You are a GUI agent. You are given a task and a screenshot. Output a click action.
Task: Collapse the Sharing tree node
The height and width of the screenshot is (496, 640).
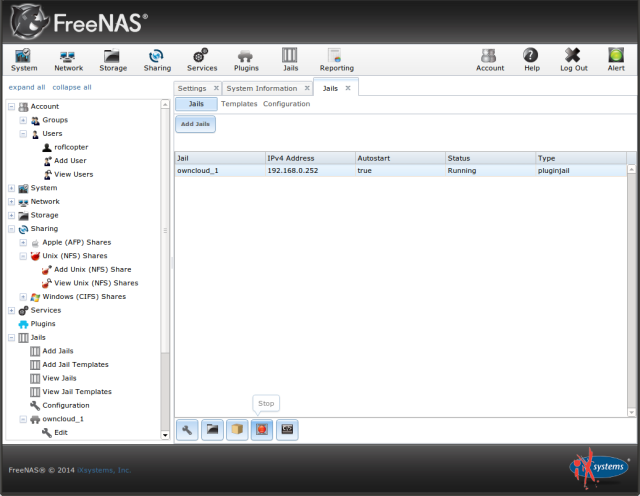coord(11,229)
